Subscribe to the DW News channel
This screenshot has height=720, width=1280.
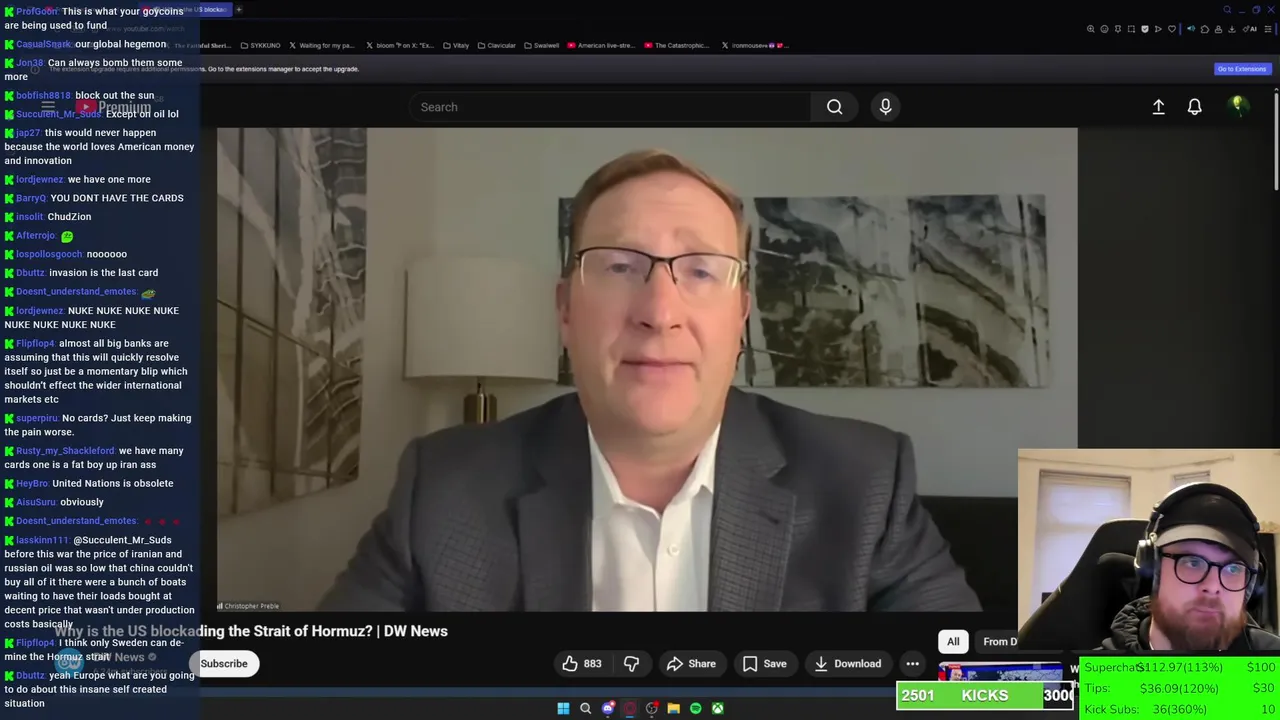[x=224, y=664]
